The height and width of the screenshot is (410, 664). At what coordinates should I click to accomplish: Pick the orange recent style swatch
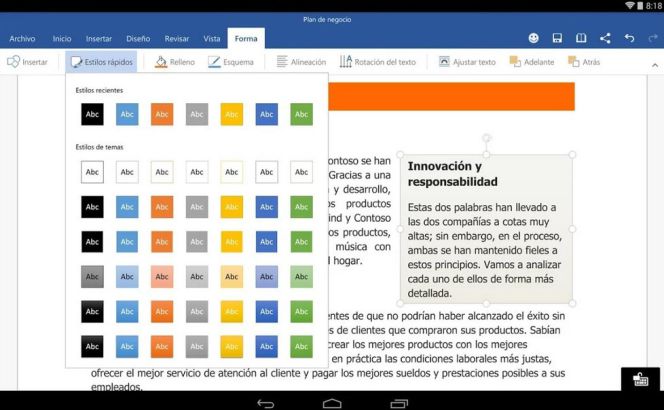pos(162,114)
